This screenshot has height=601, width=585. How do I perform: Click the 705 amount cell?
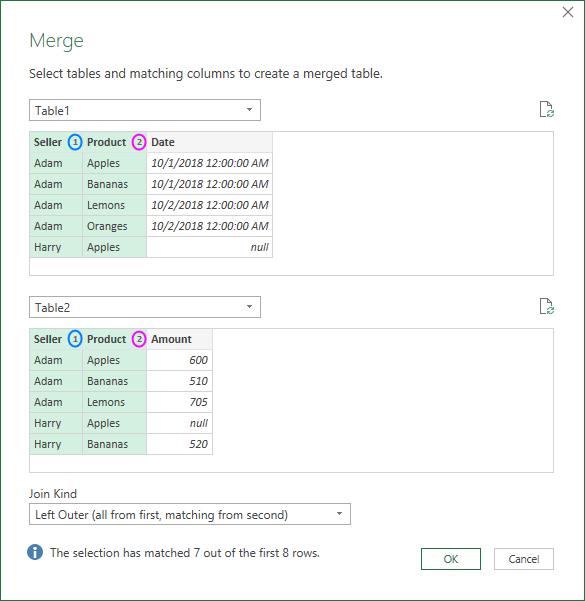179,402
